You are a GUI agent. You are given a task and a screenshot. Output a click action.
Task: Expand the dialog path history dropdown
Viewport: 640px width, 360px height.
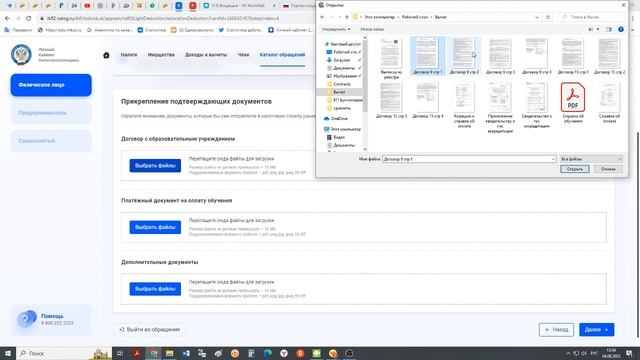click(537, 17)
